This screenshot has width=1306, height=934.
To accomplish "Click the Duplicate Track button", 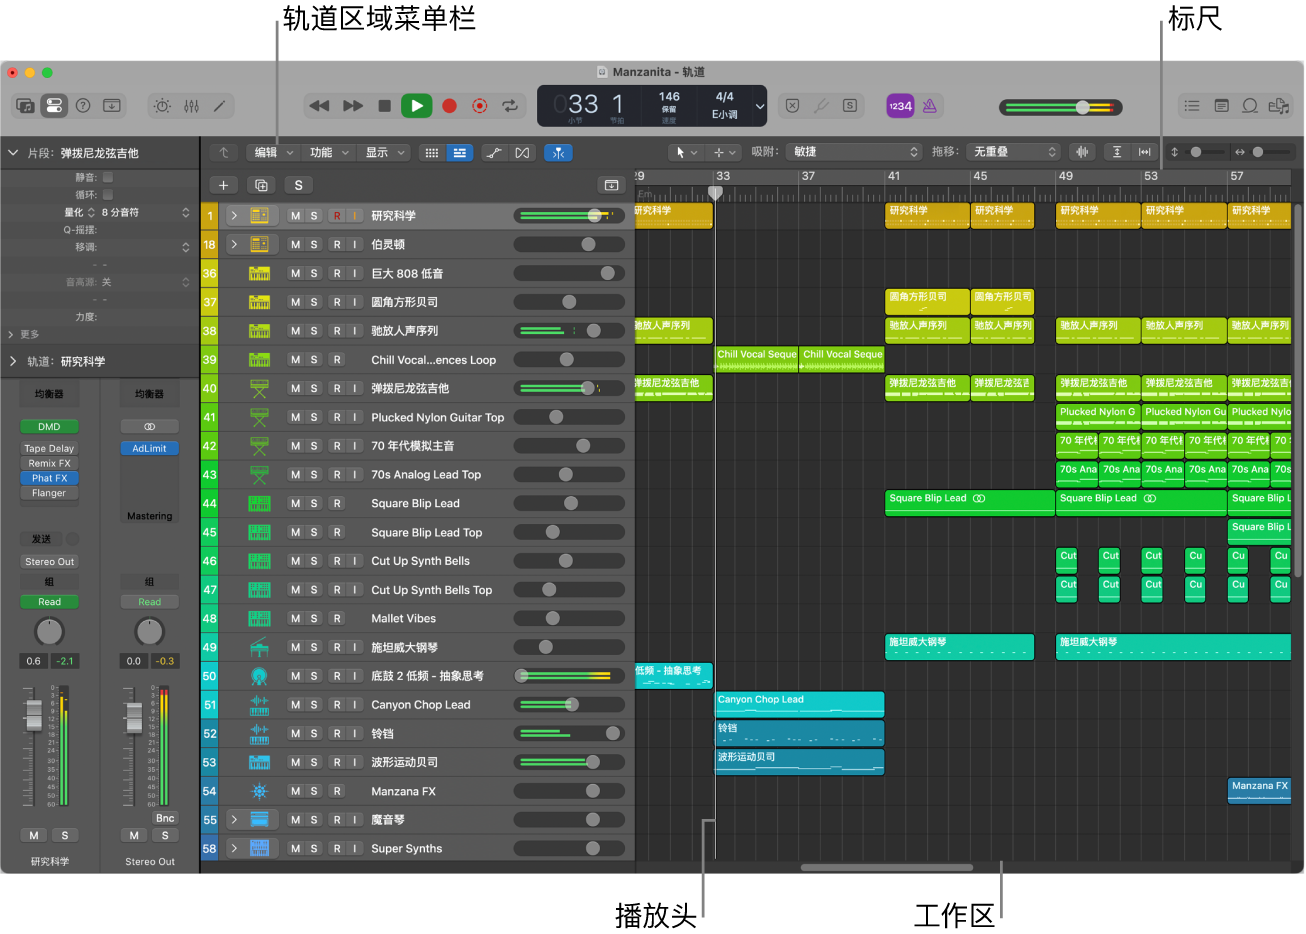I will (x=261, y=185).
